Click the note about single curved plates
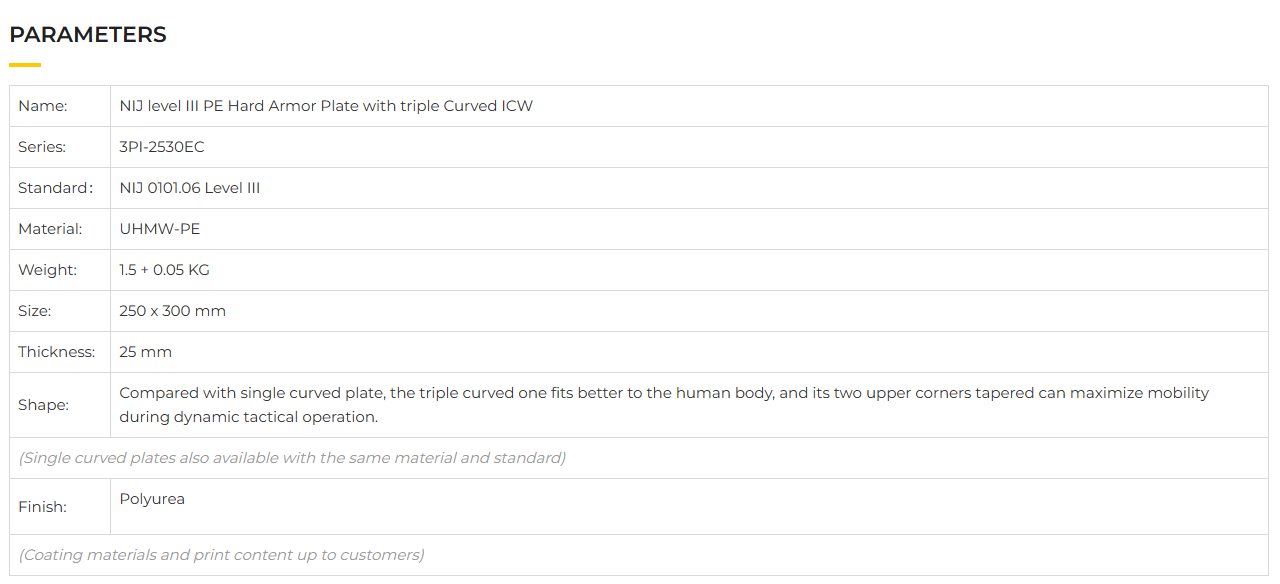 pos(292,458)
